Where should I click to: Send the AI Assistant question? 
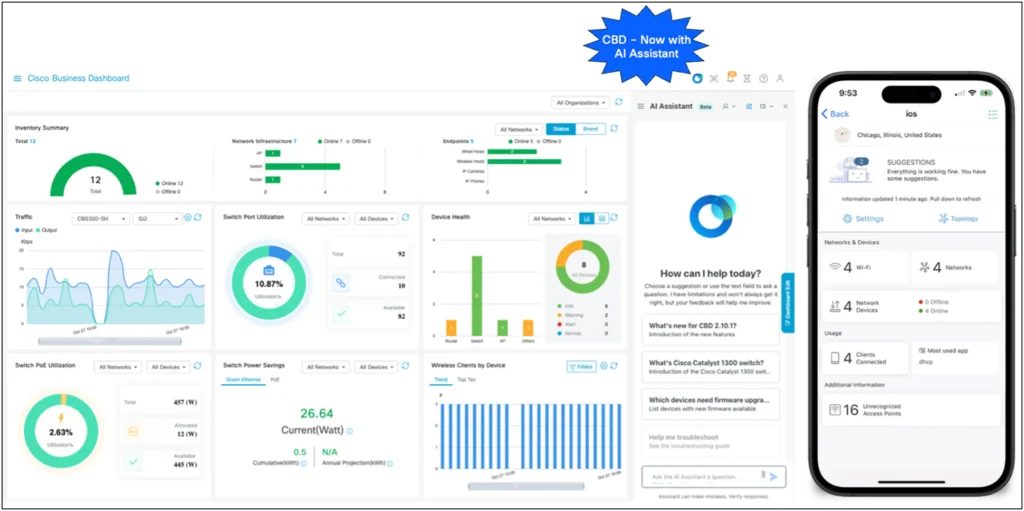pos(774,477)
